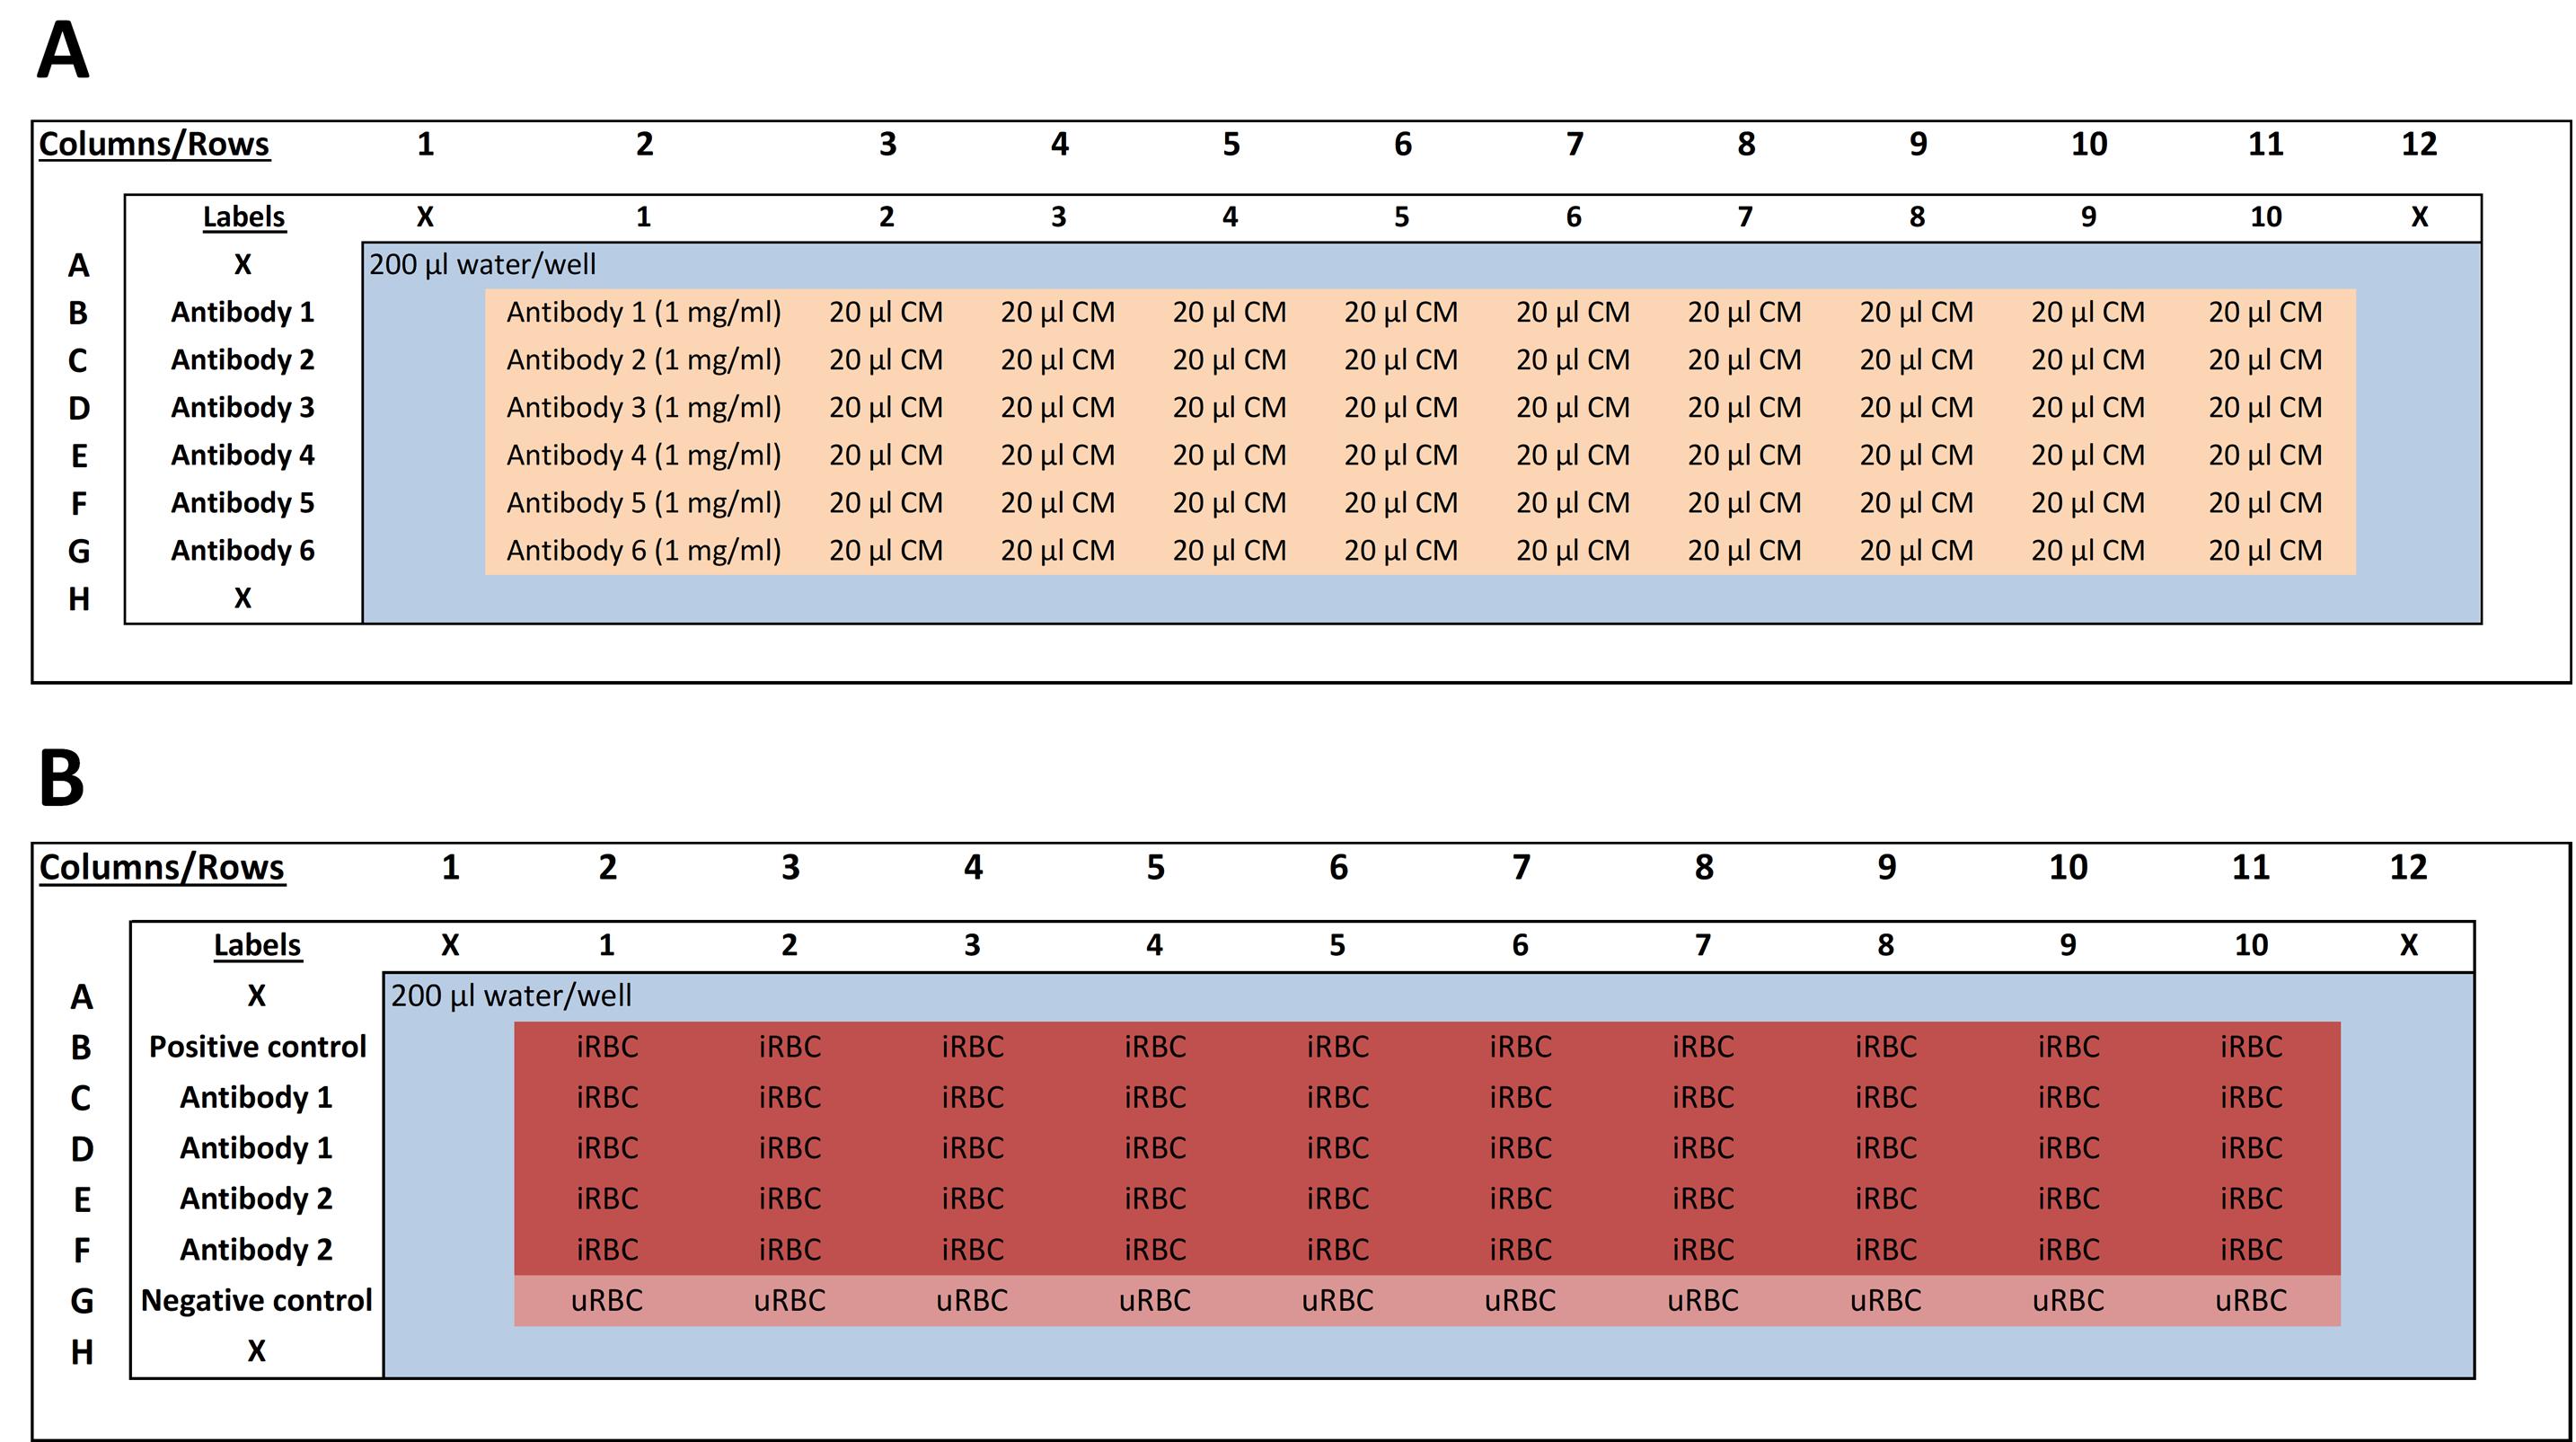Click bold "Antibody 3" row label in panel A
2576x1442 pixels.
click(x=243, y=408)
